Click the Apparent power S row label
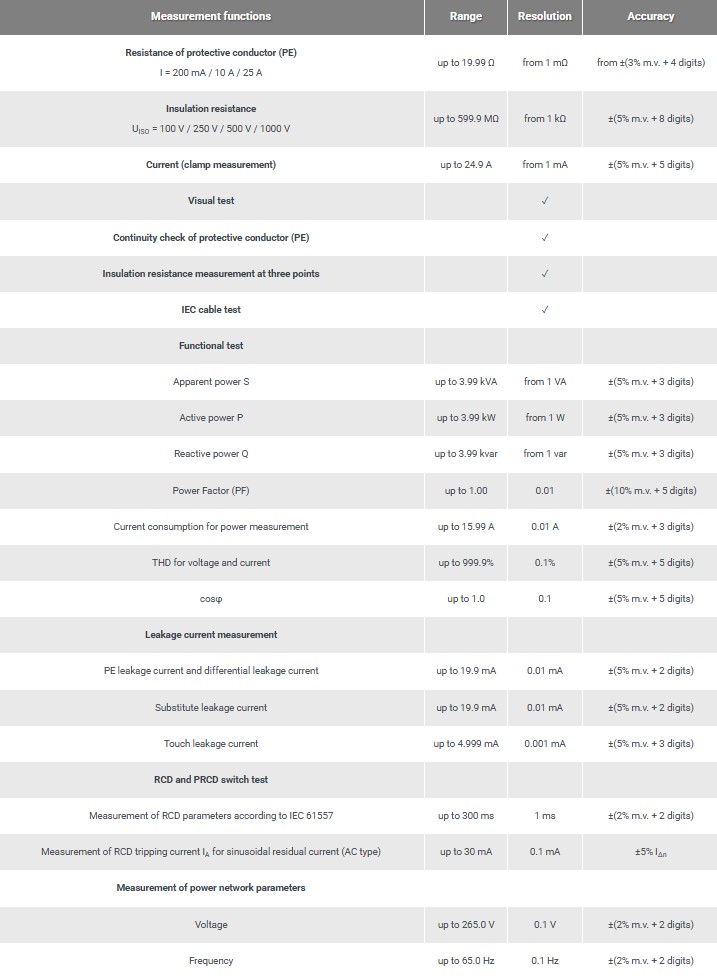Screen dimensions: 717x980 coord(211,382)
